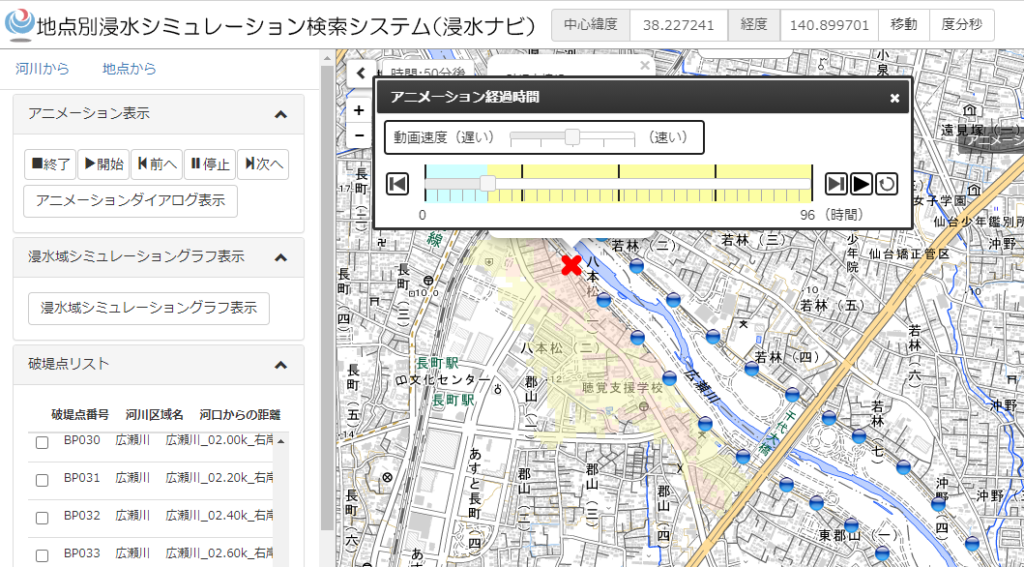
Task: Click 浸水域シミュレーショングラフ表示 button
Action: (149, 308)
